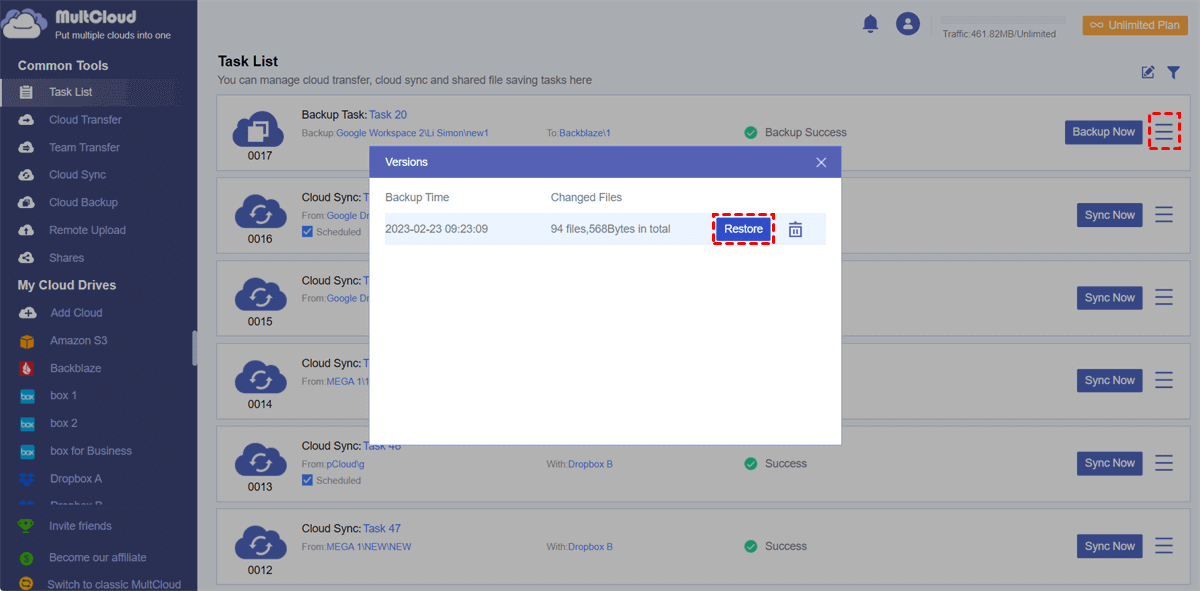Click the edit task list icon
Image resolution: width=1200 pixels, height=591 pixels.
[x=1148, y=73]
